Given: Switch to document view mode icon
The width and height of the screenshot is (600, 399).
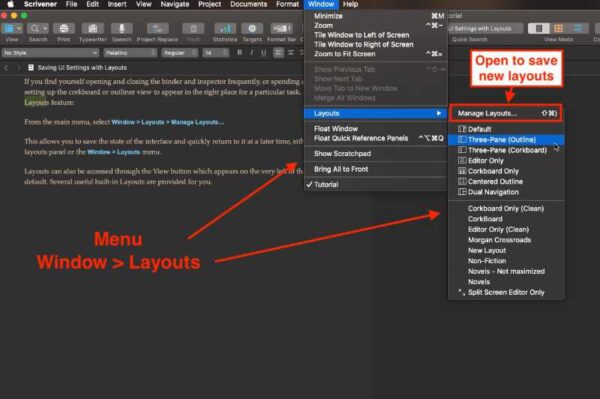Looking at the screenshot, I should click(539, 28).
